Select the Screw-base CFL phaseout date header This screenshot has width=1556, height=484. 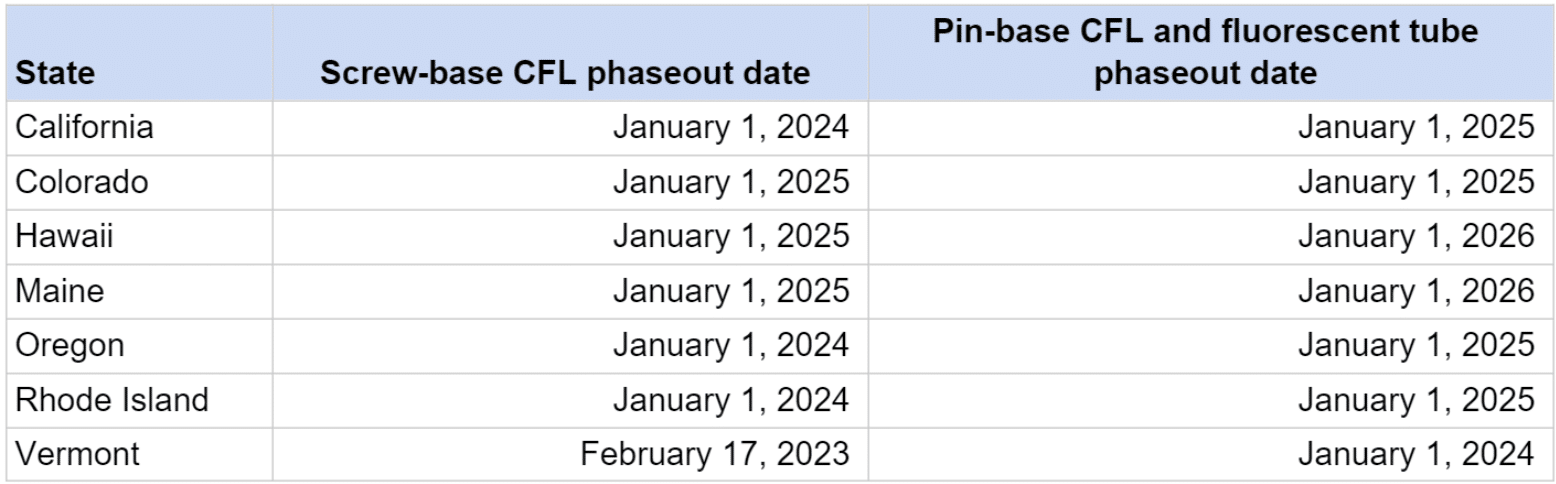click(565, 73)
